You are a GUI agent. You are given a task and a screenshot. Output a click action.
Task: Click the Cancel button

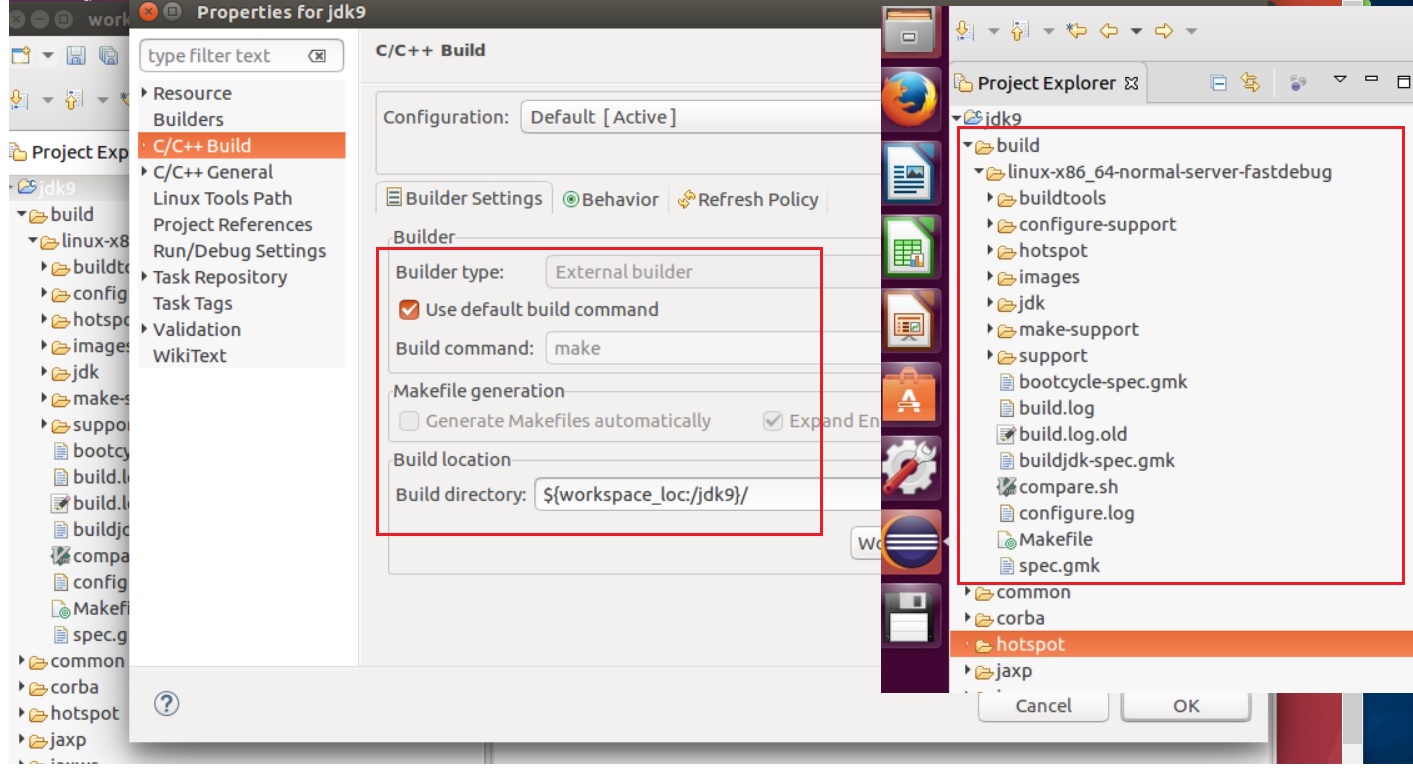coord(1043,705)
